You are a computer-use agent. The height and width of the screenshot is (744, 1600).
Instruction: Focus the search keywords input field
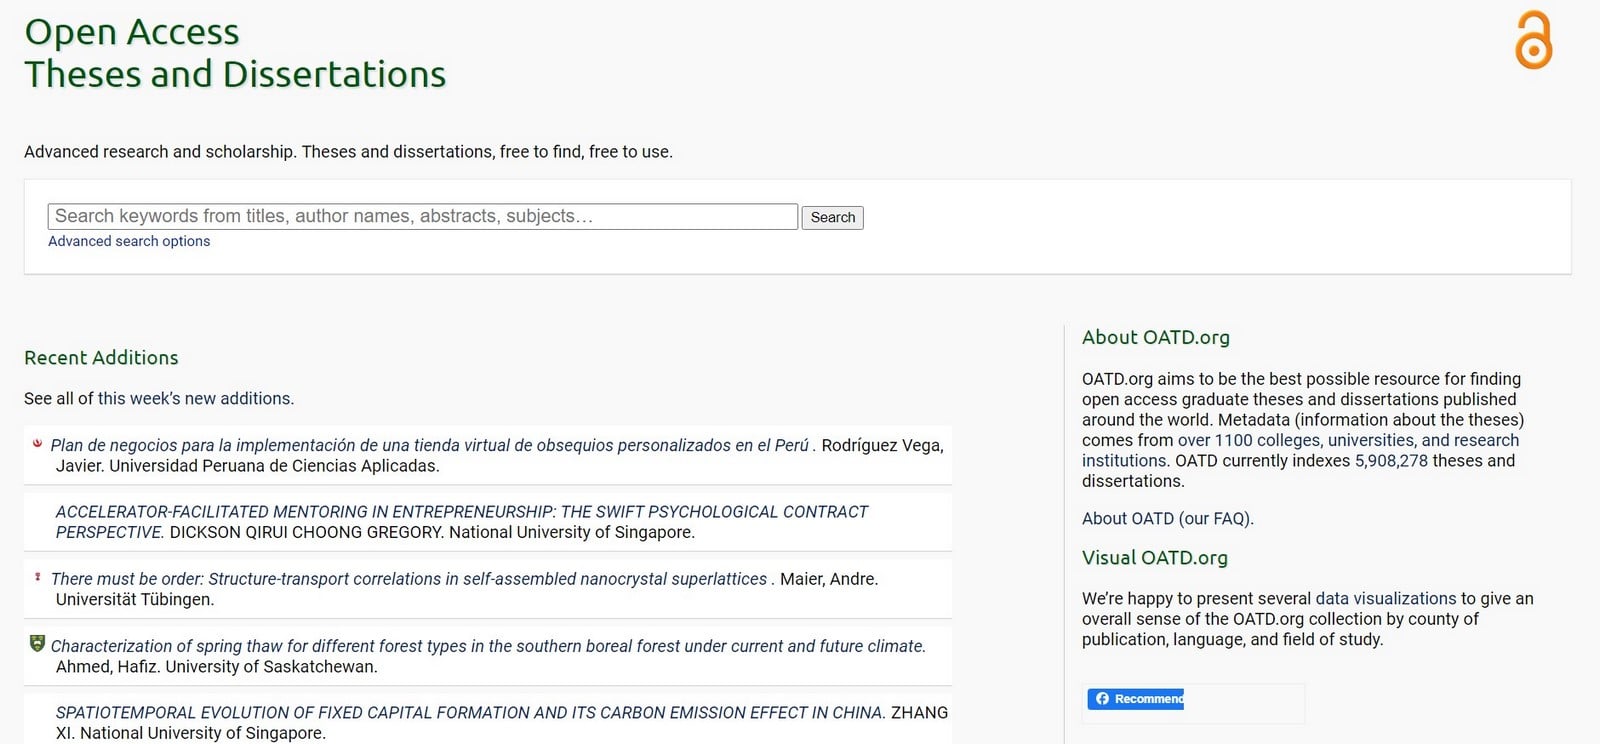[423, 216]
